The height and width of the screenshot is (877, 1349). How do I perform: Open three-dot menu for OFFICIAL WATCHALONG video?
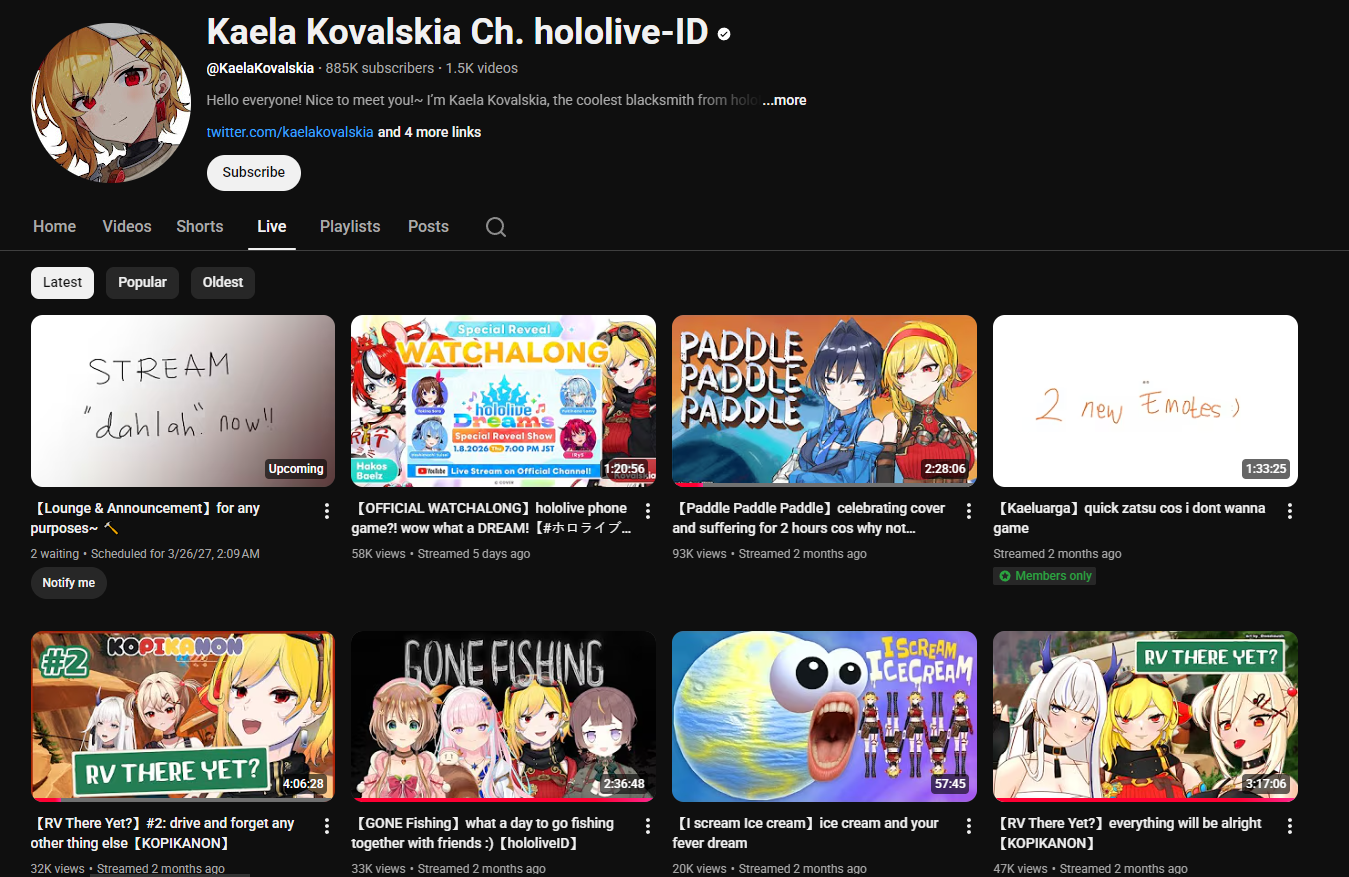coord(648,511)
